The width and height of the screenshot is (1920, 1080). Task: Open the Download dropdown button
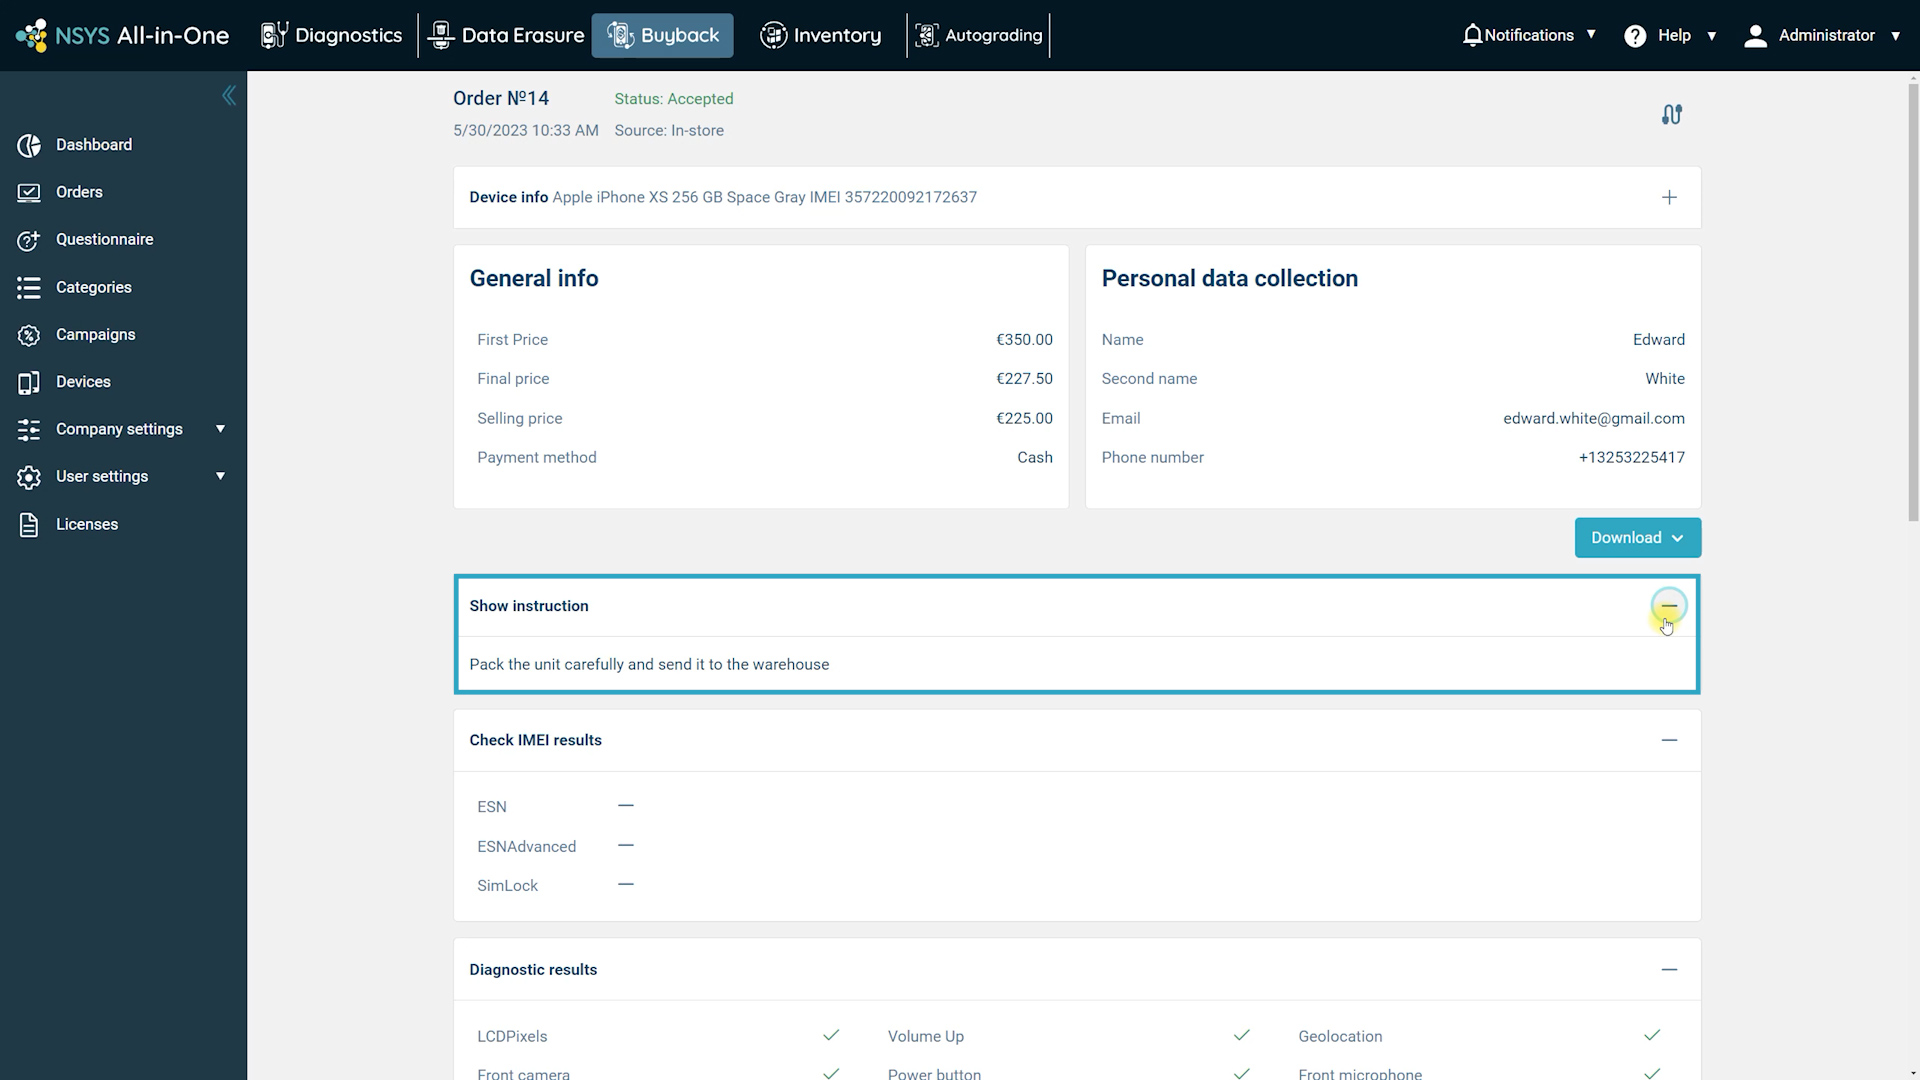point(1638,538)
